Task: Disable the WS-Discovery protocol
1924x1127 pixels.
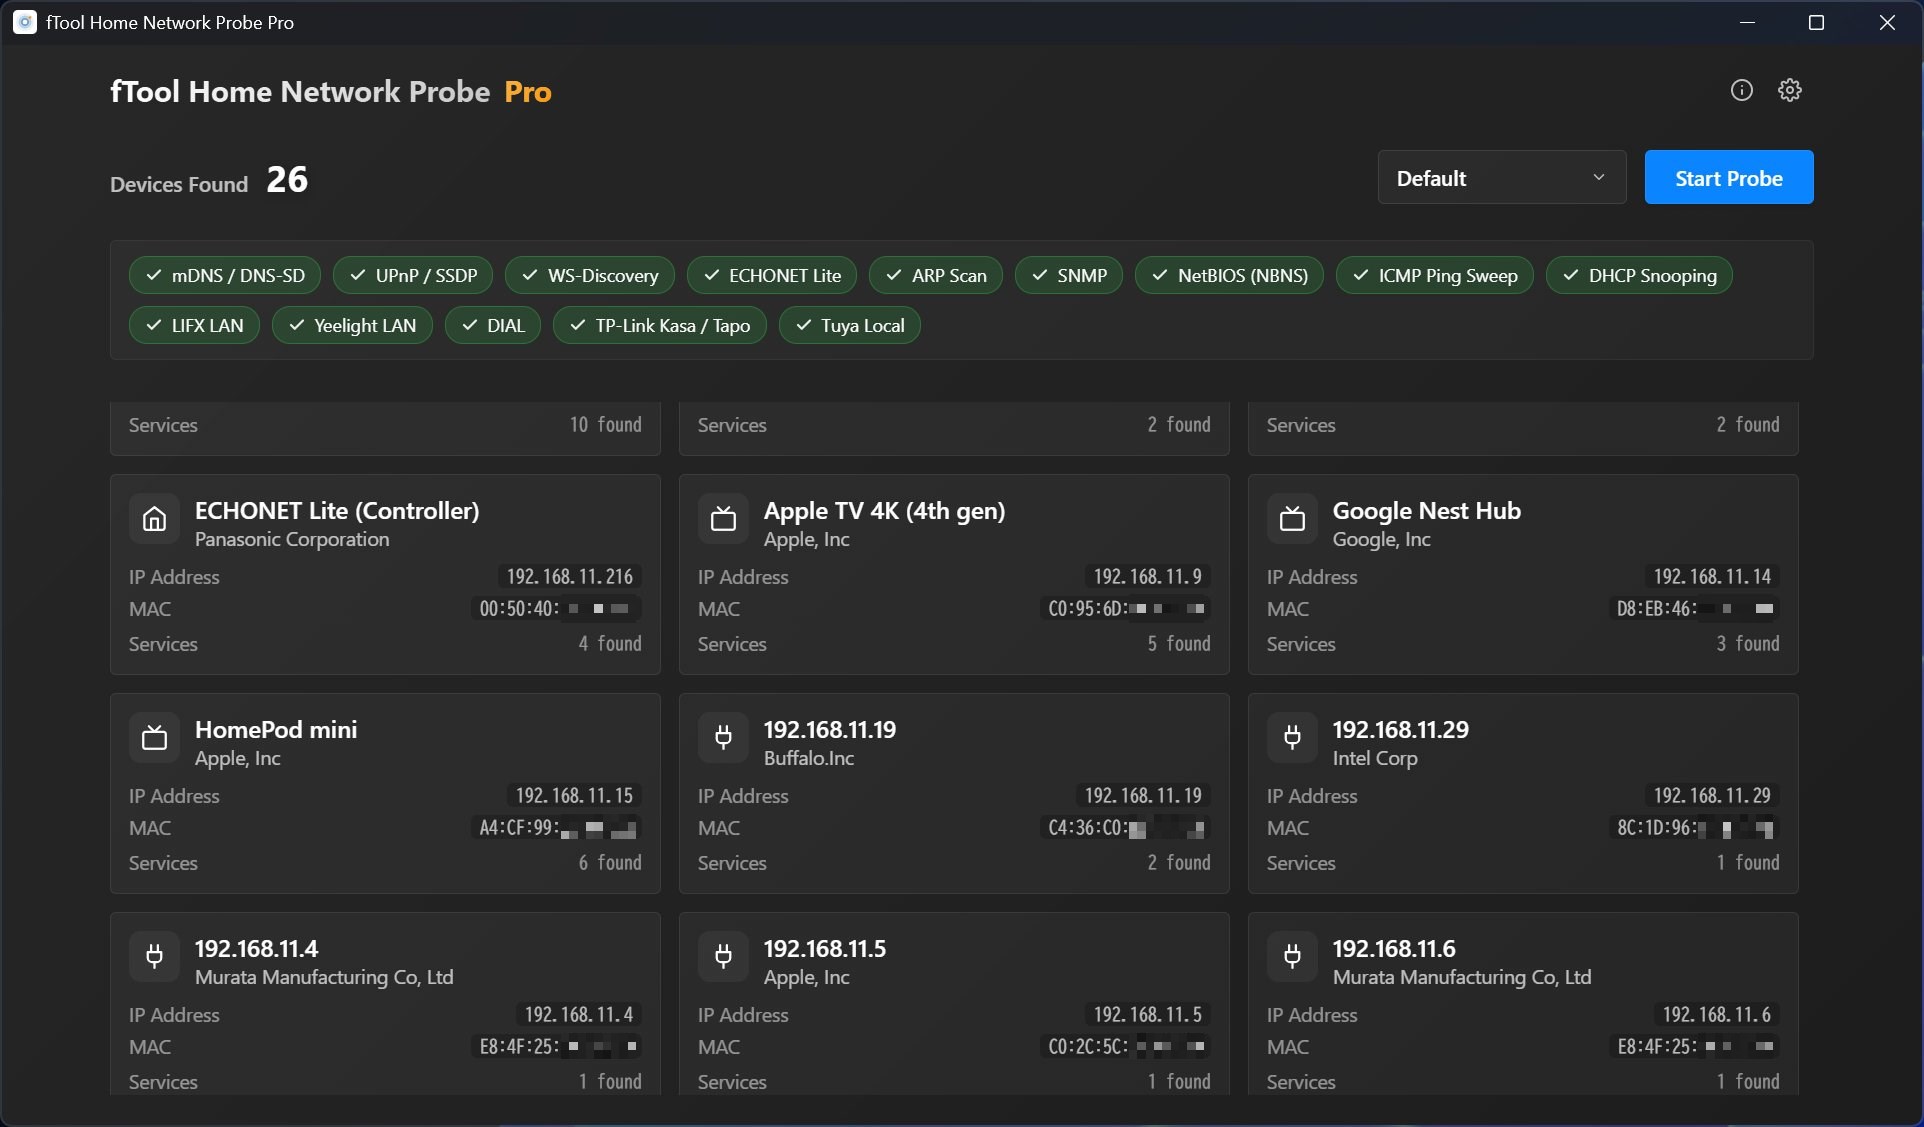Action: [589, 275]
